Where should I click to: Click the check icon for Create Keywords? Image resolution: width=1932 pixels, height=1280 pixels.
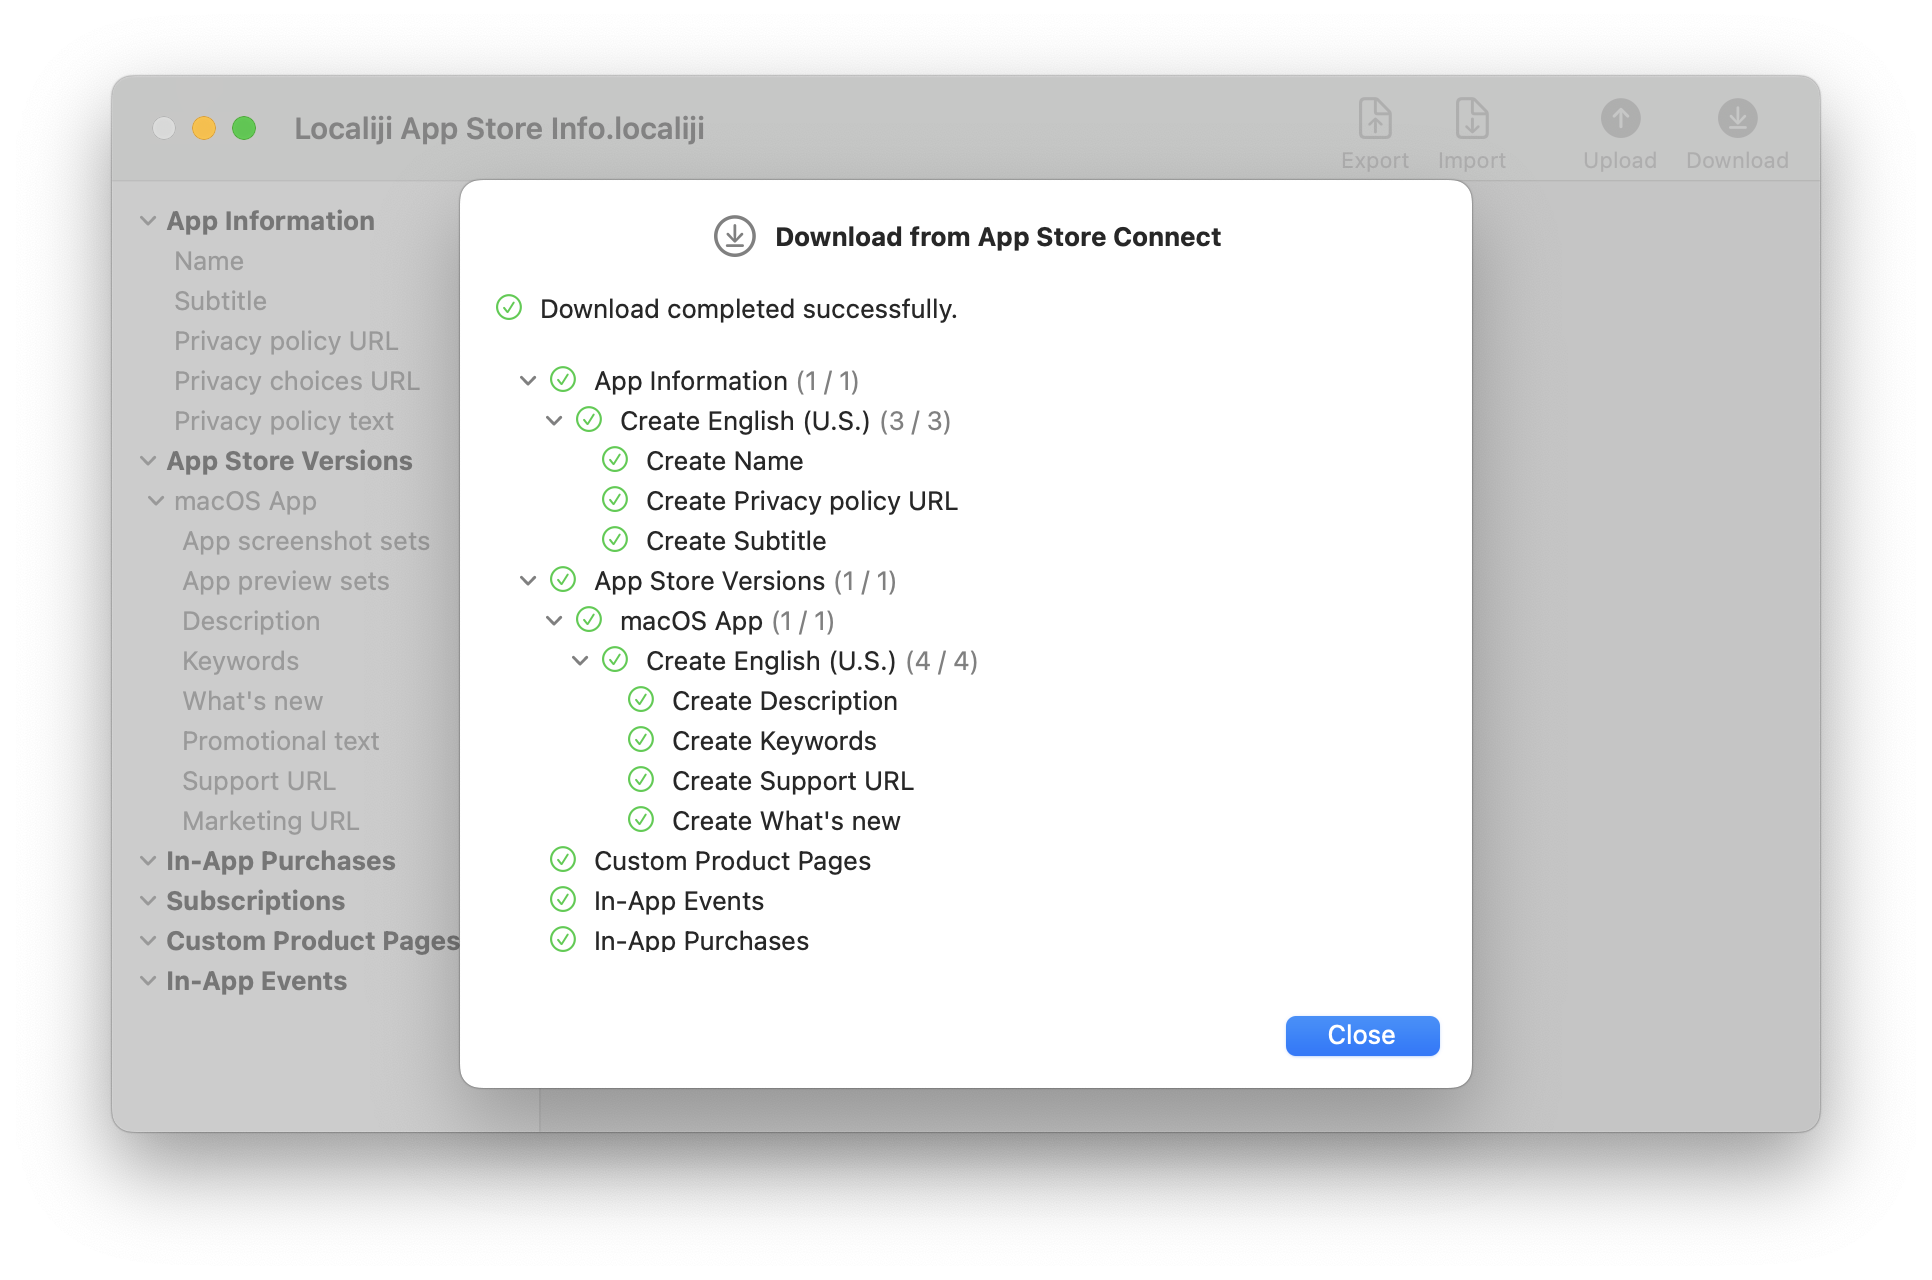pyautogui.click(x=641, y=740)
